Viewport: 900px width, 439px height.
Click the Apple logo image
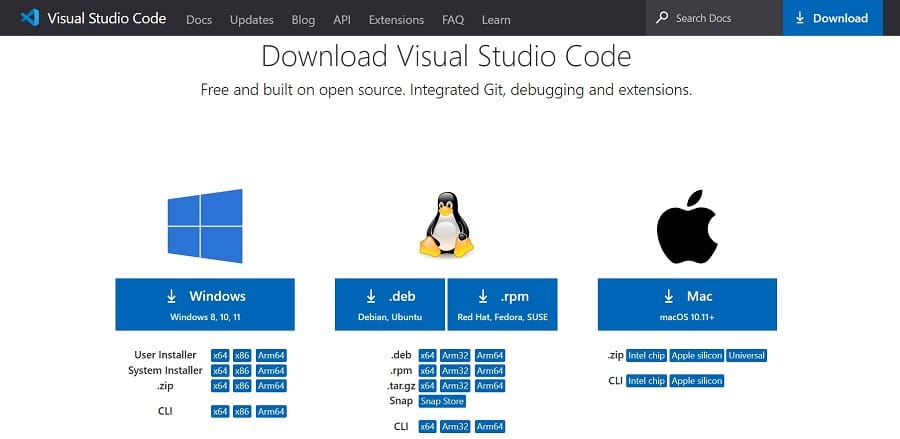pos(687,226)
